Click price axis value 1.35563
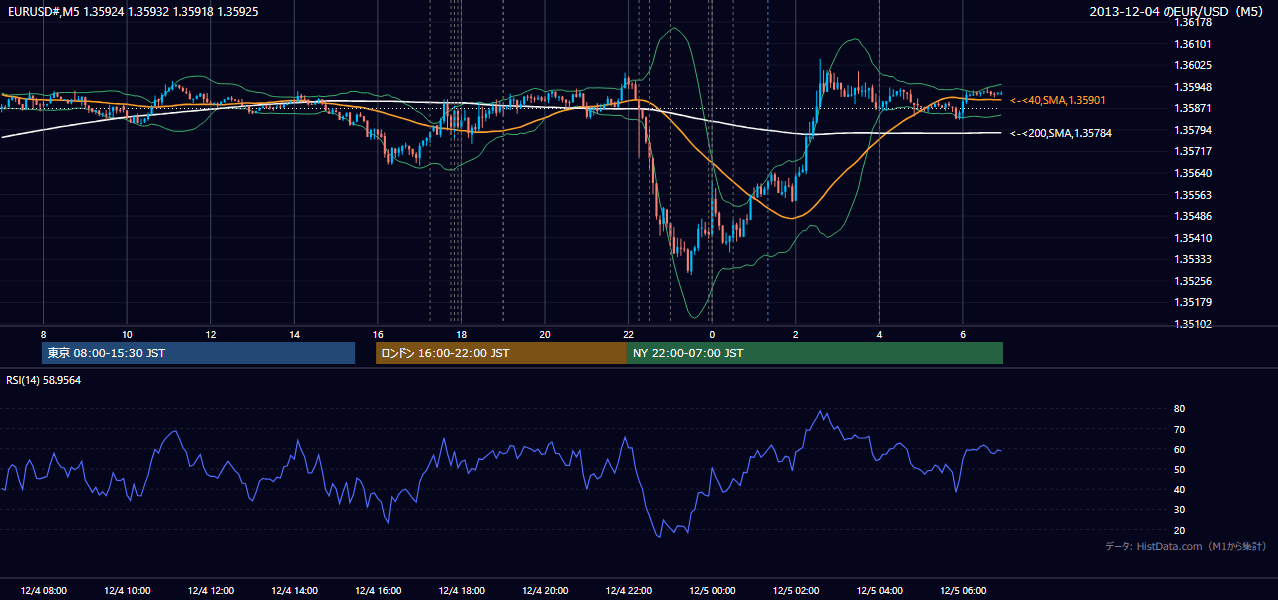This screenshot has width=1278, height=600. [1195, 195]
